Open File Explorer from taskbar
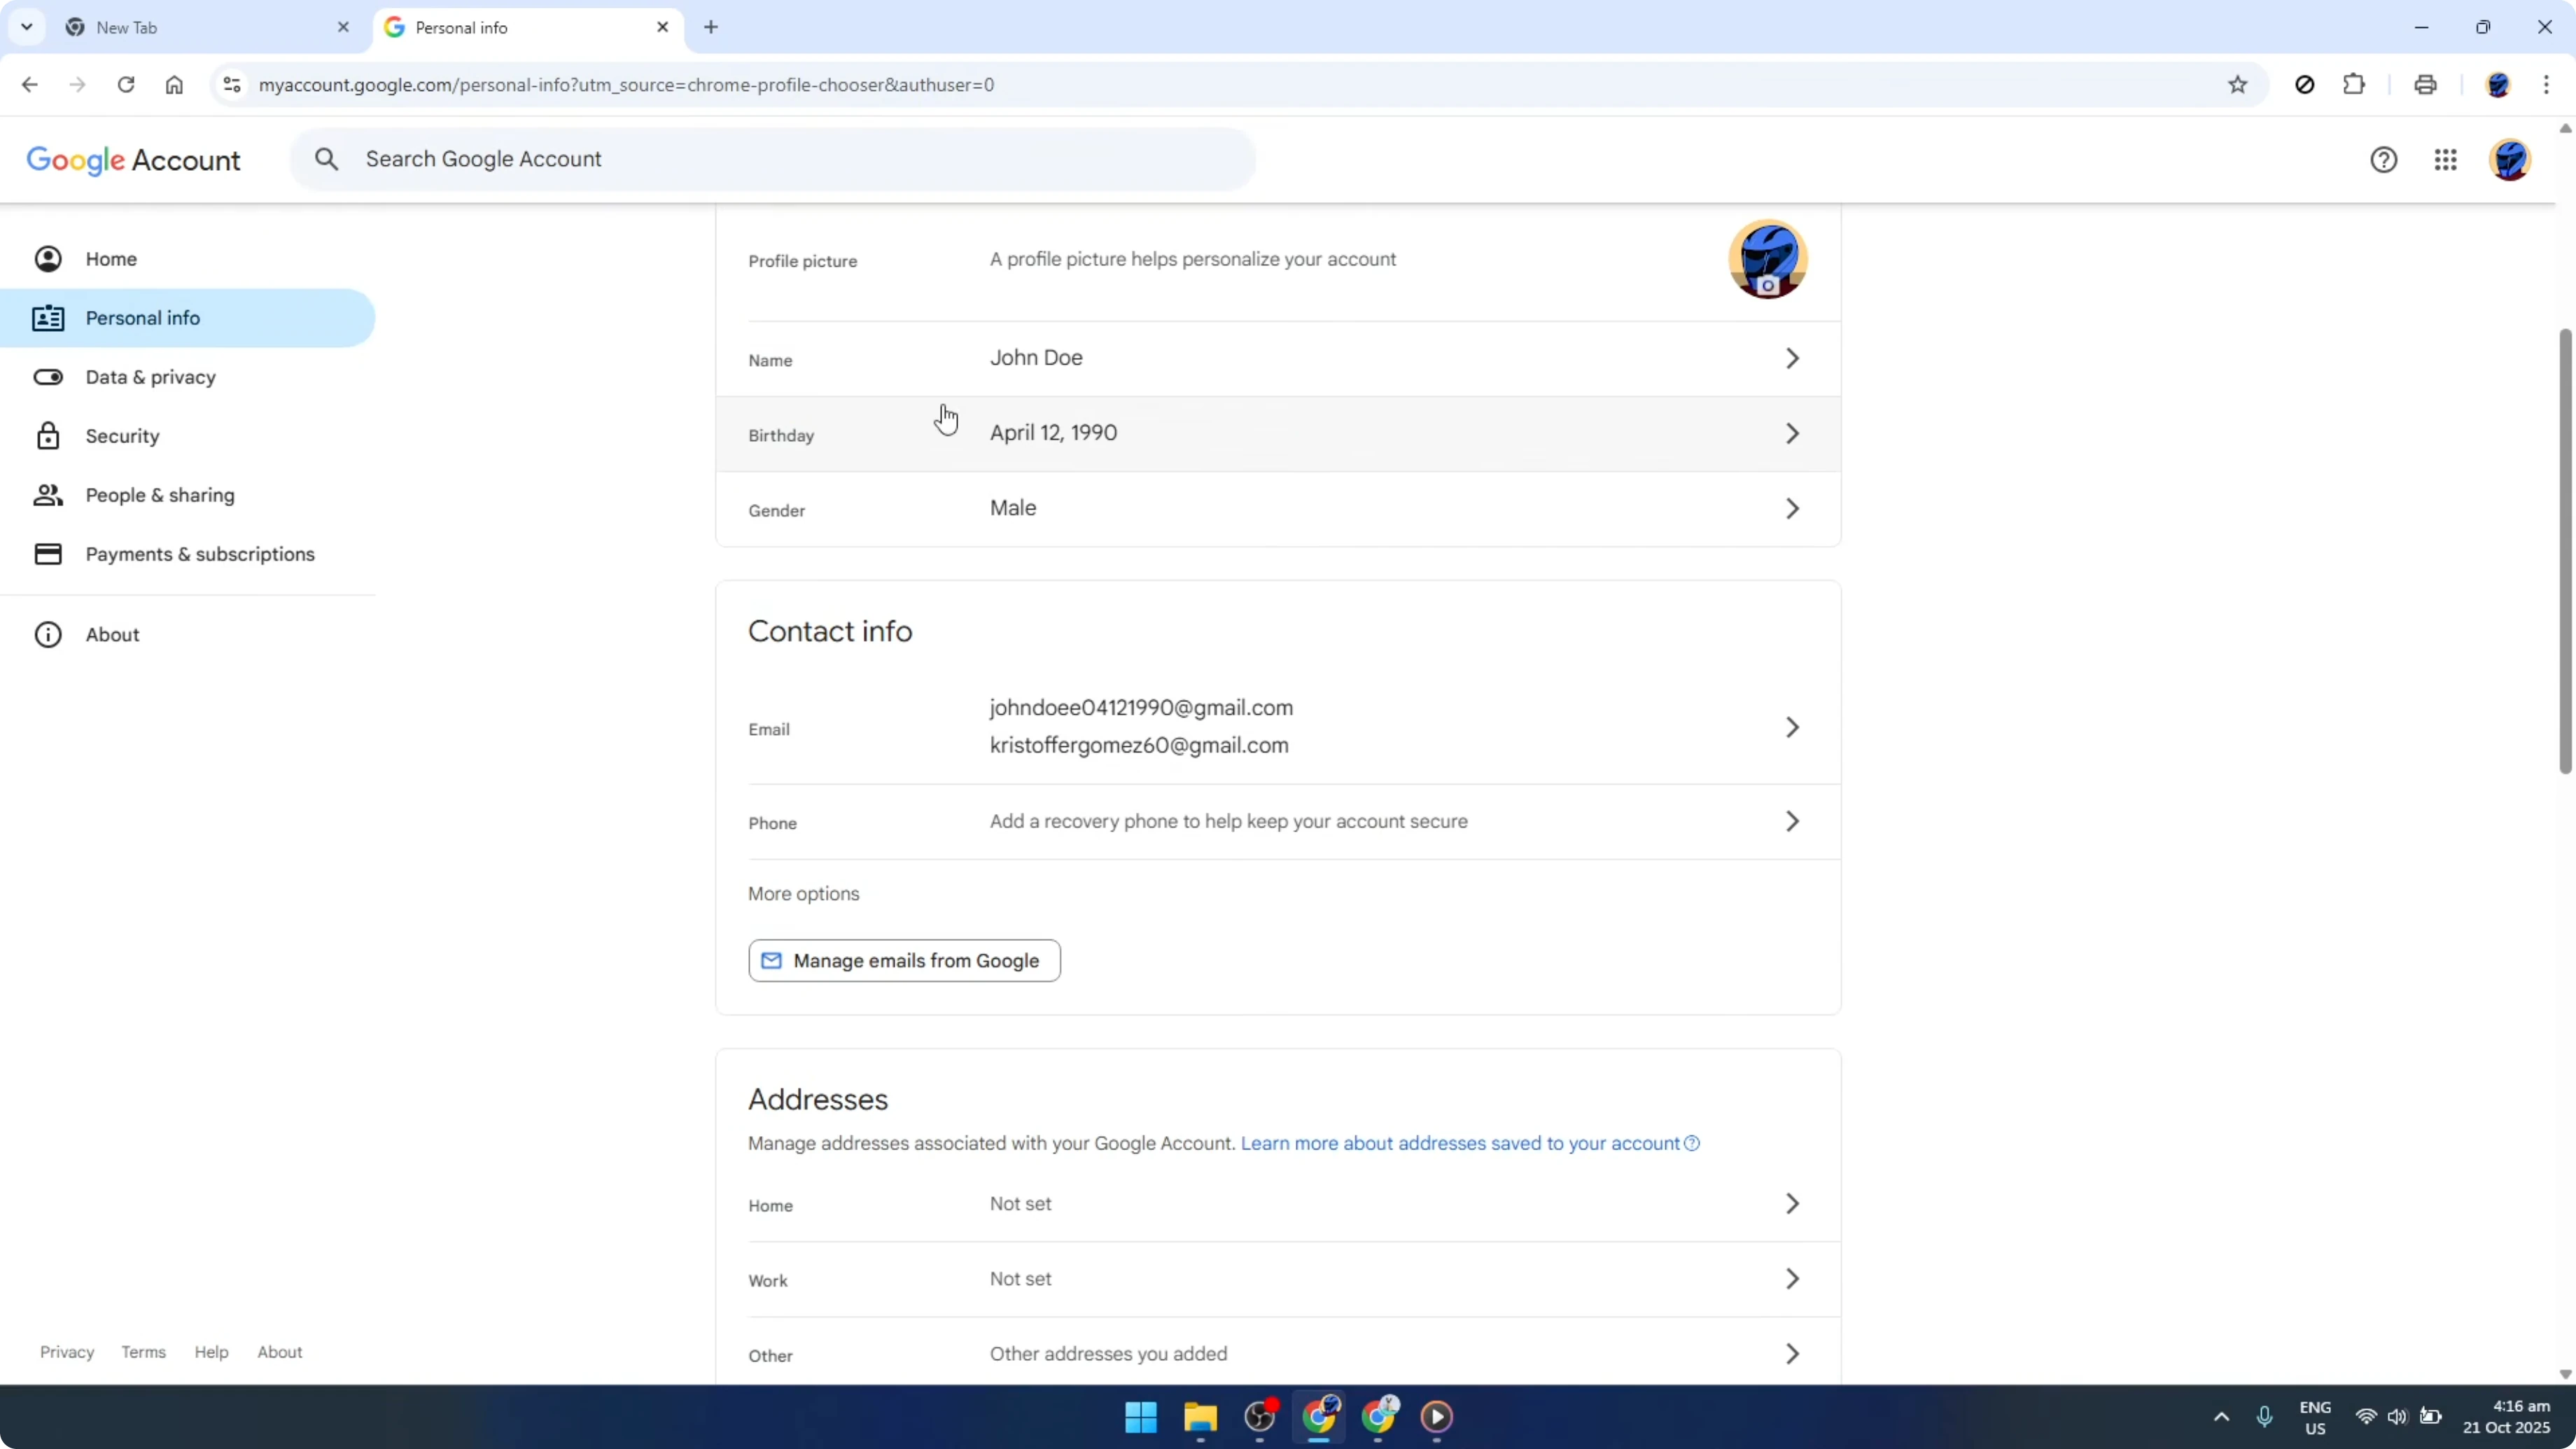Viewport: 2576px width, 1449px height. [x=1200, y=1417]
